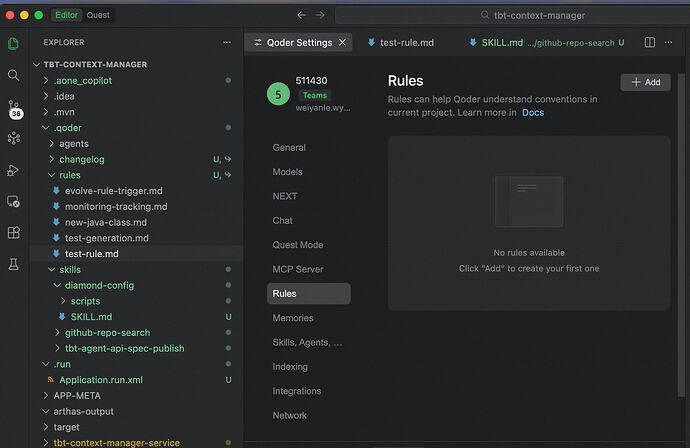Expand the changelog folder
Screen dimensions: 690x448
click(x=51, y=159)
